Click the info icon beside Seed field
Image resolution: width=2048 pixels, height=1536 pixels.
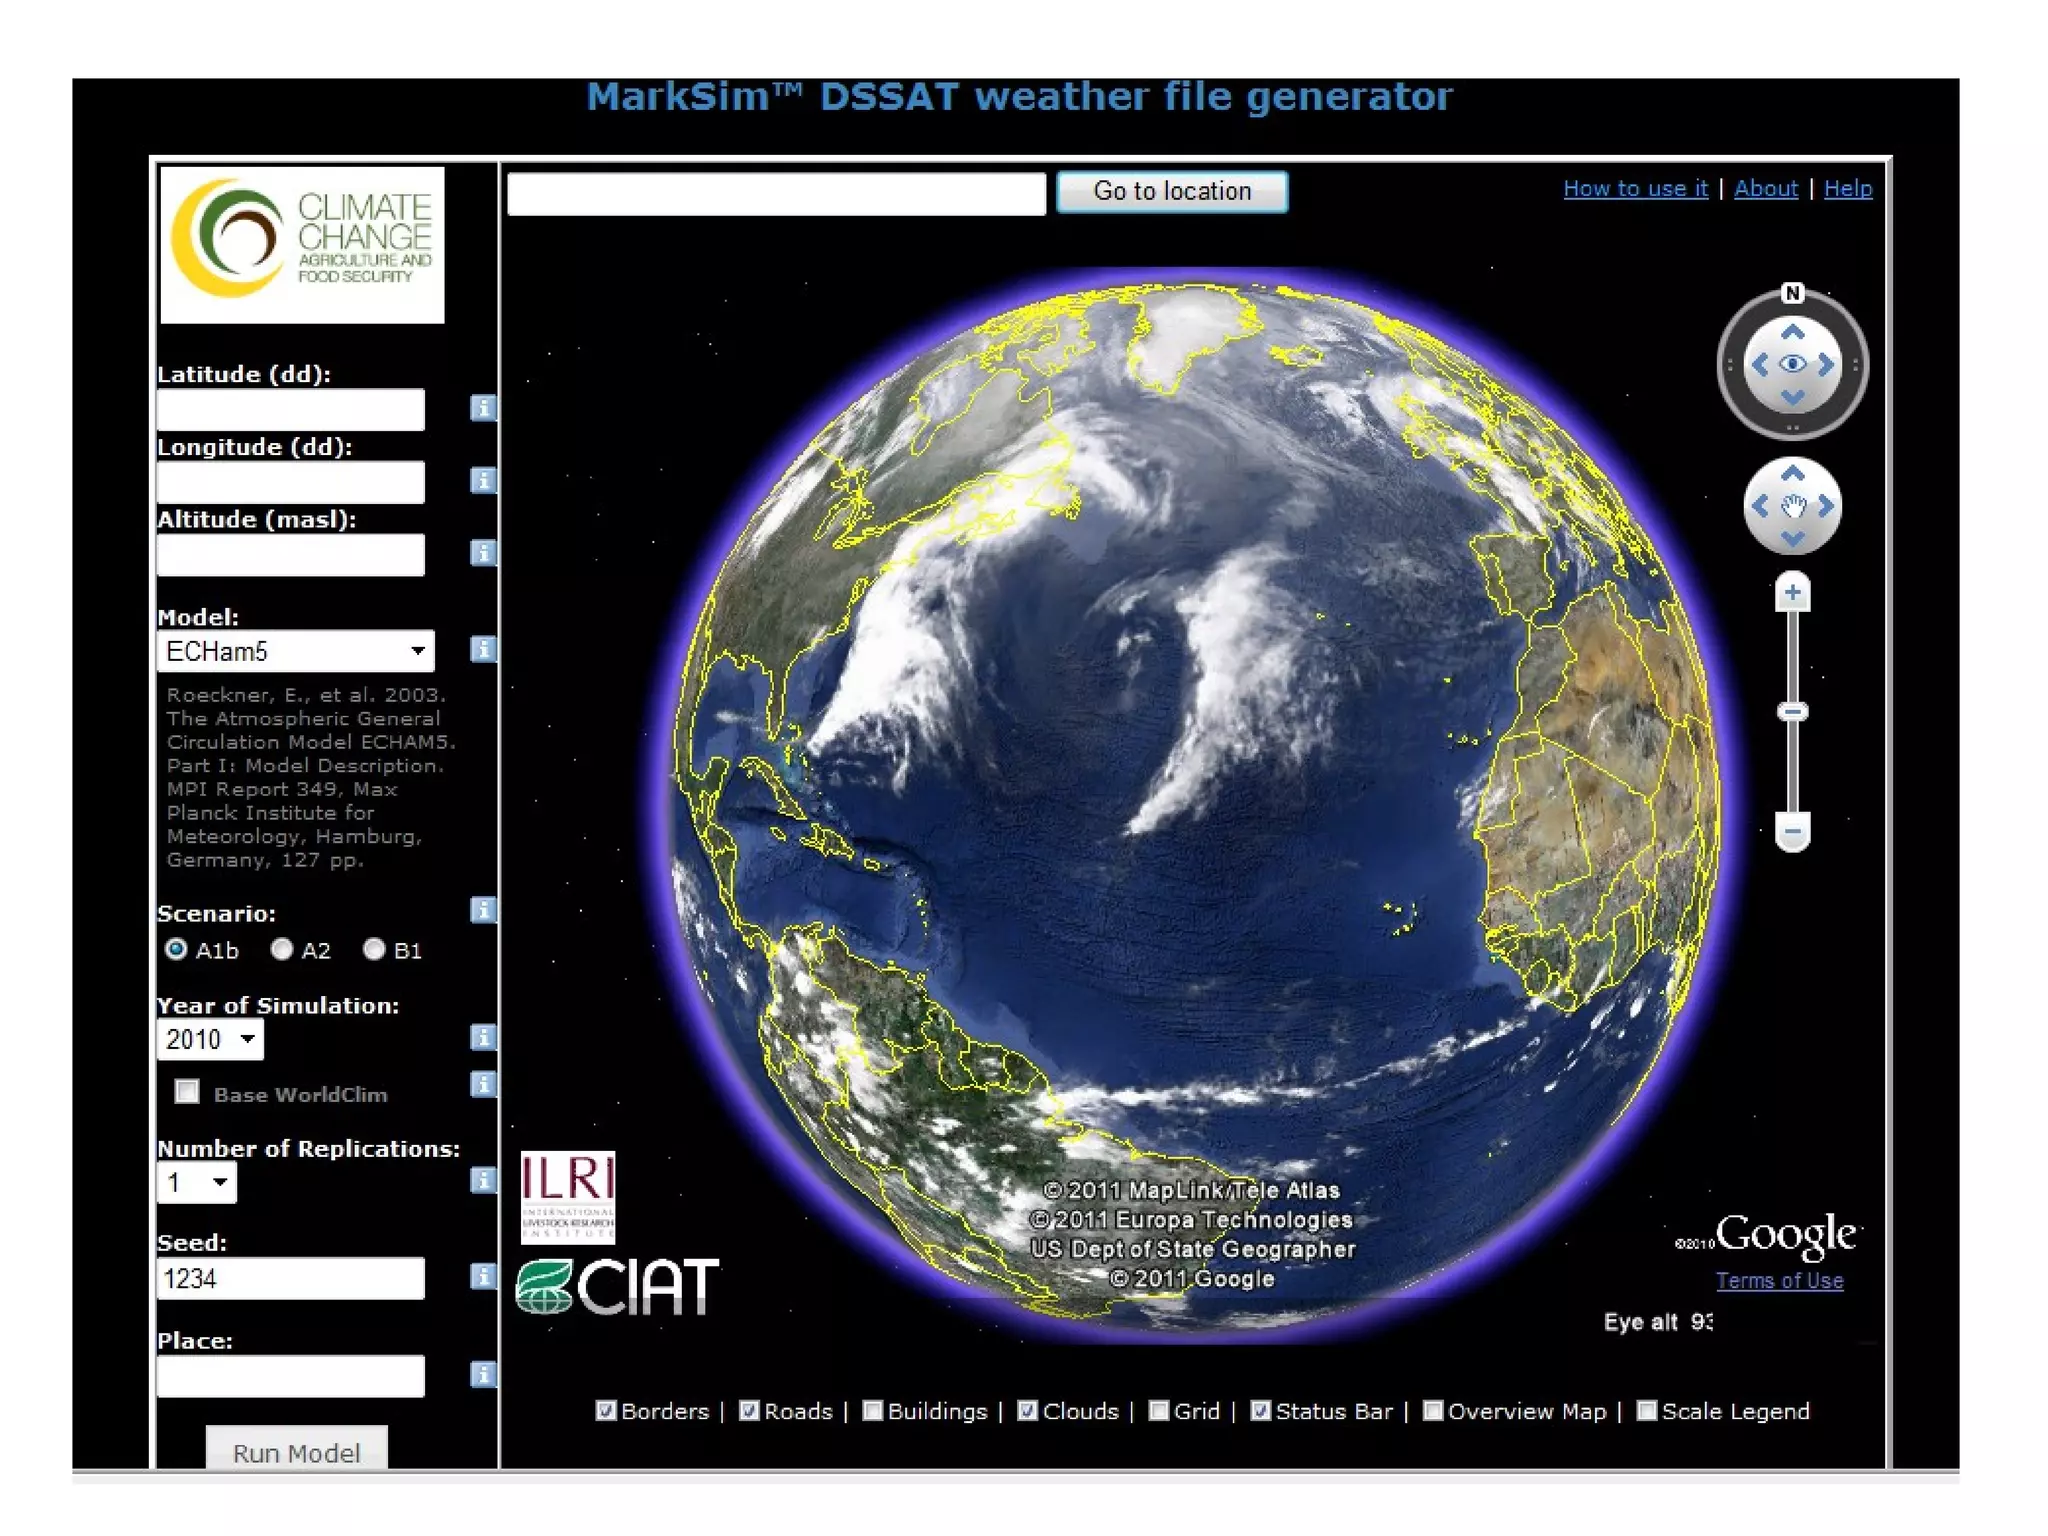483,1277
